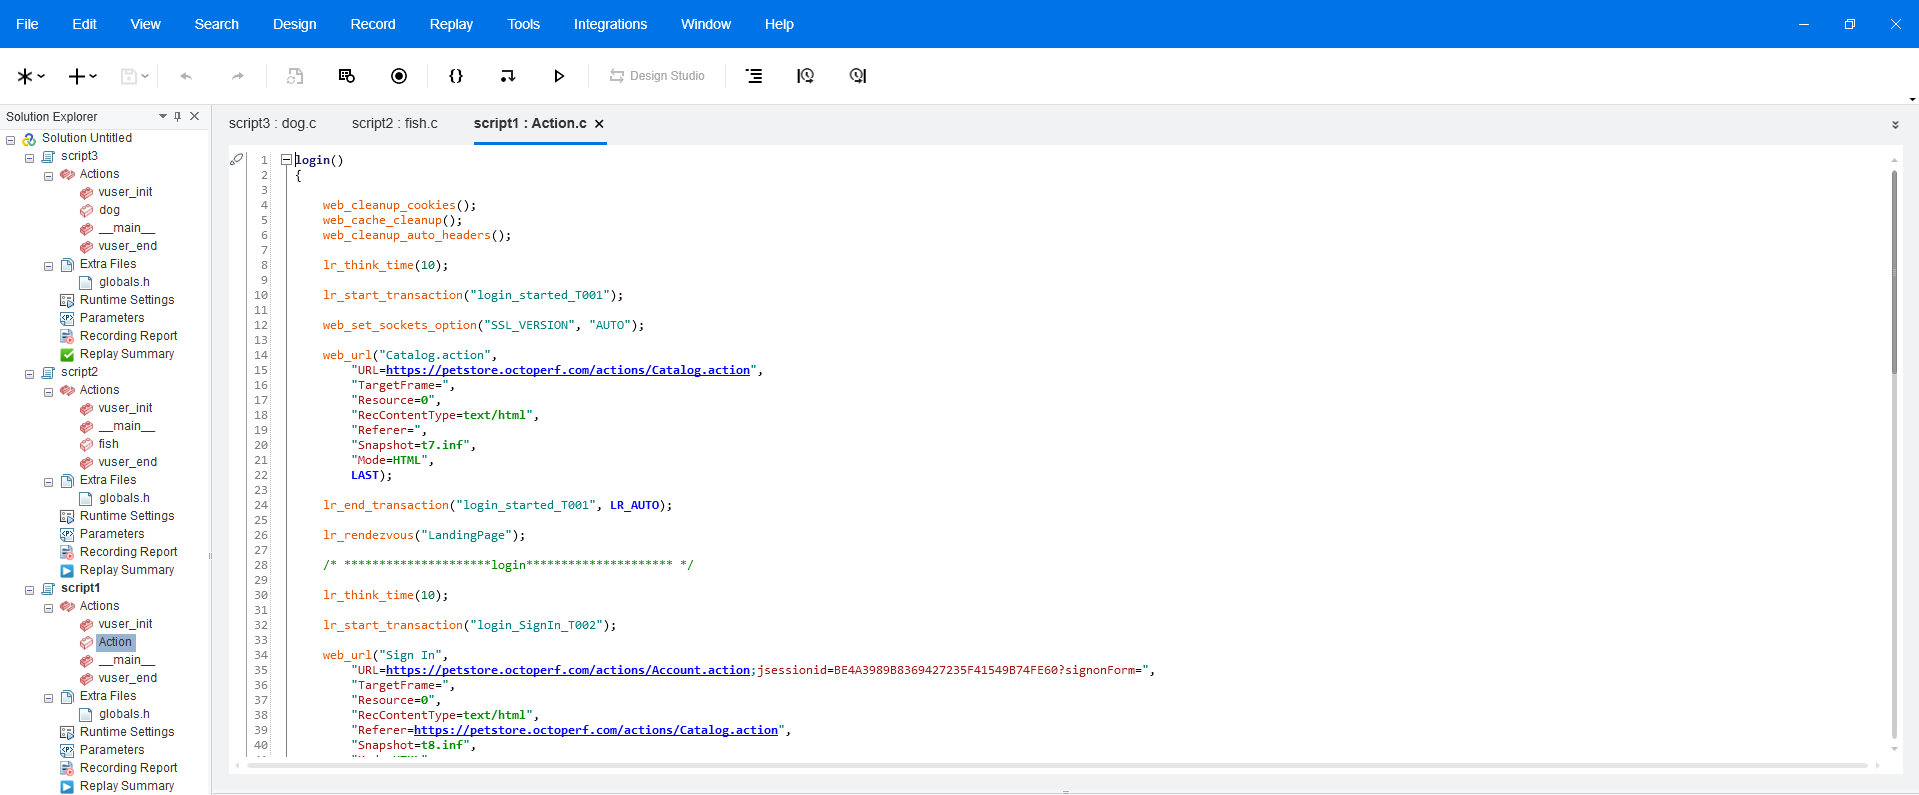Toggle code folding for the login function
Viewport: 1919px width, 795px height.
tap(286, 160)
